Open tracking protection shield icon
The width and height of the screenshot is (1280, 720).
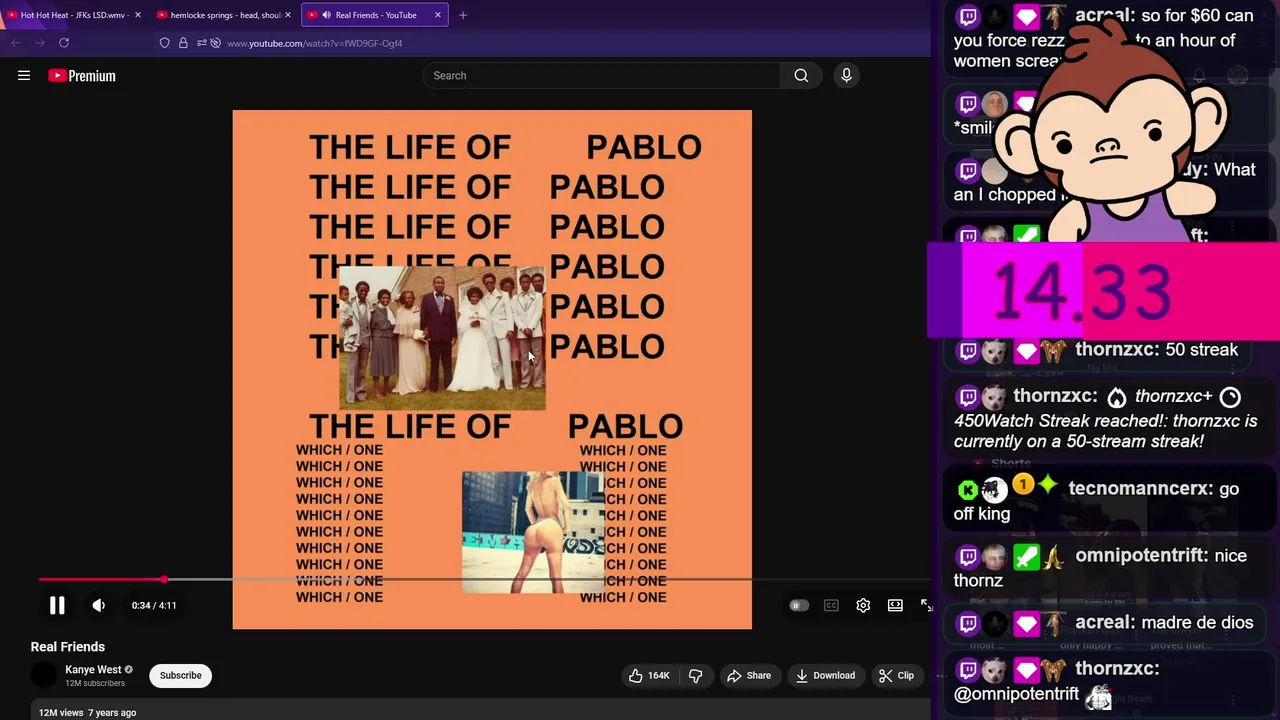165,43
